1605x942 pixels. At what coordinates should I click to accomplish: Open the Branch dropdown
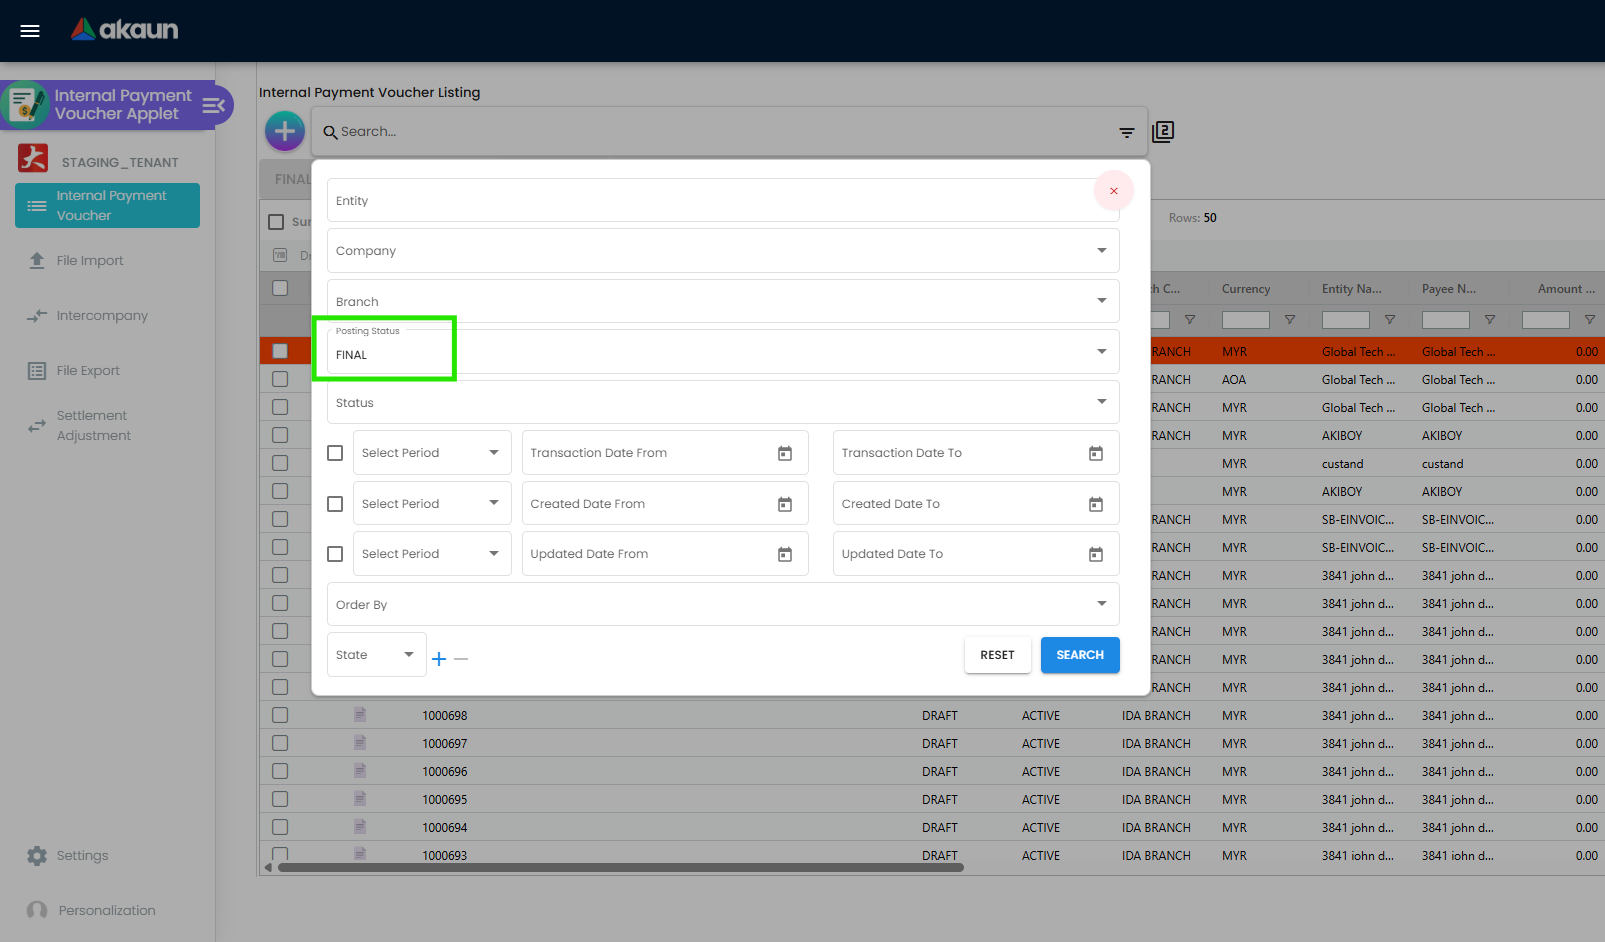pyautogui.click(x=1101, y=300)
